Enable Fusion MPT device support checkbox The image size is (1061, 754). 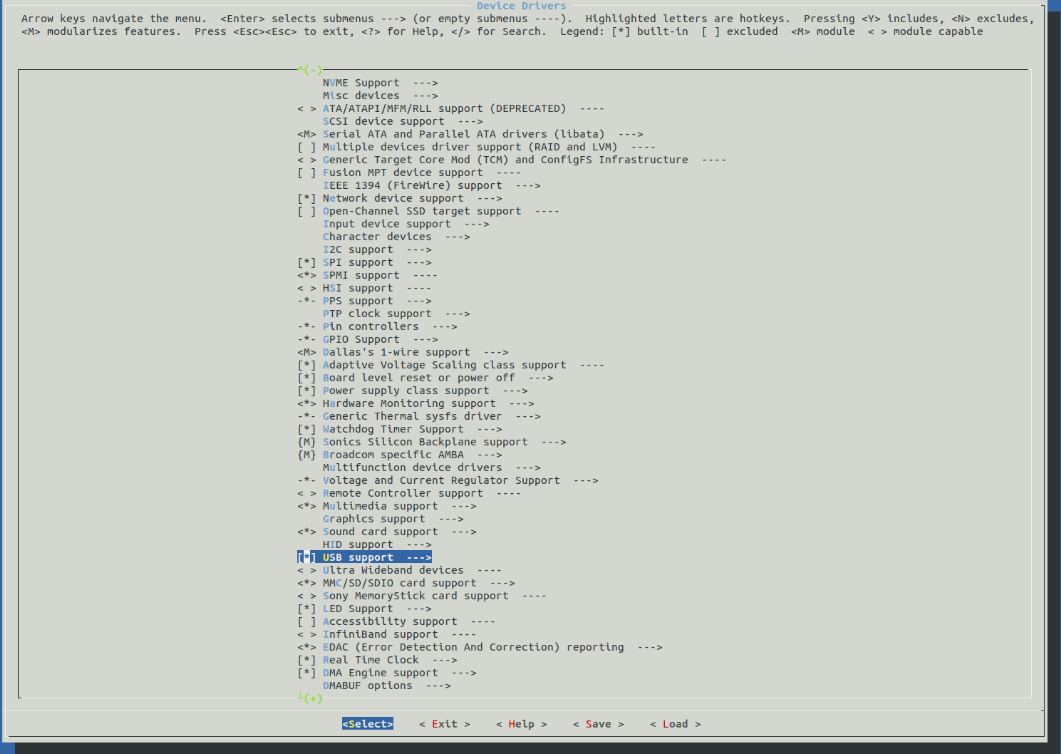pyautogui.click(x=307, y=173)
